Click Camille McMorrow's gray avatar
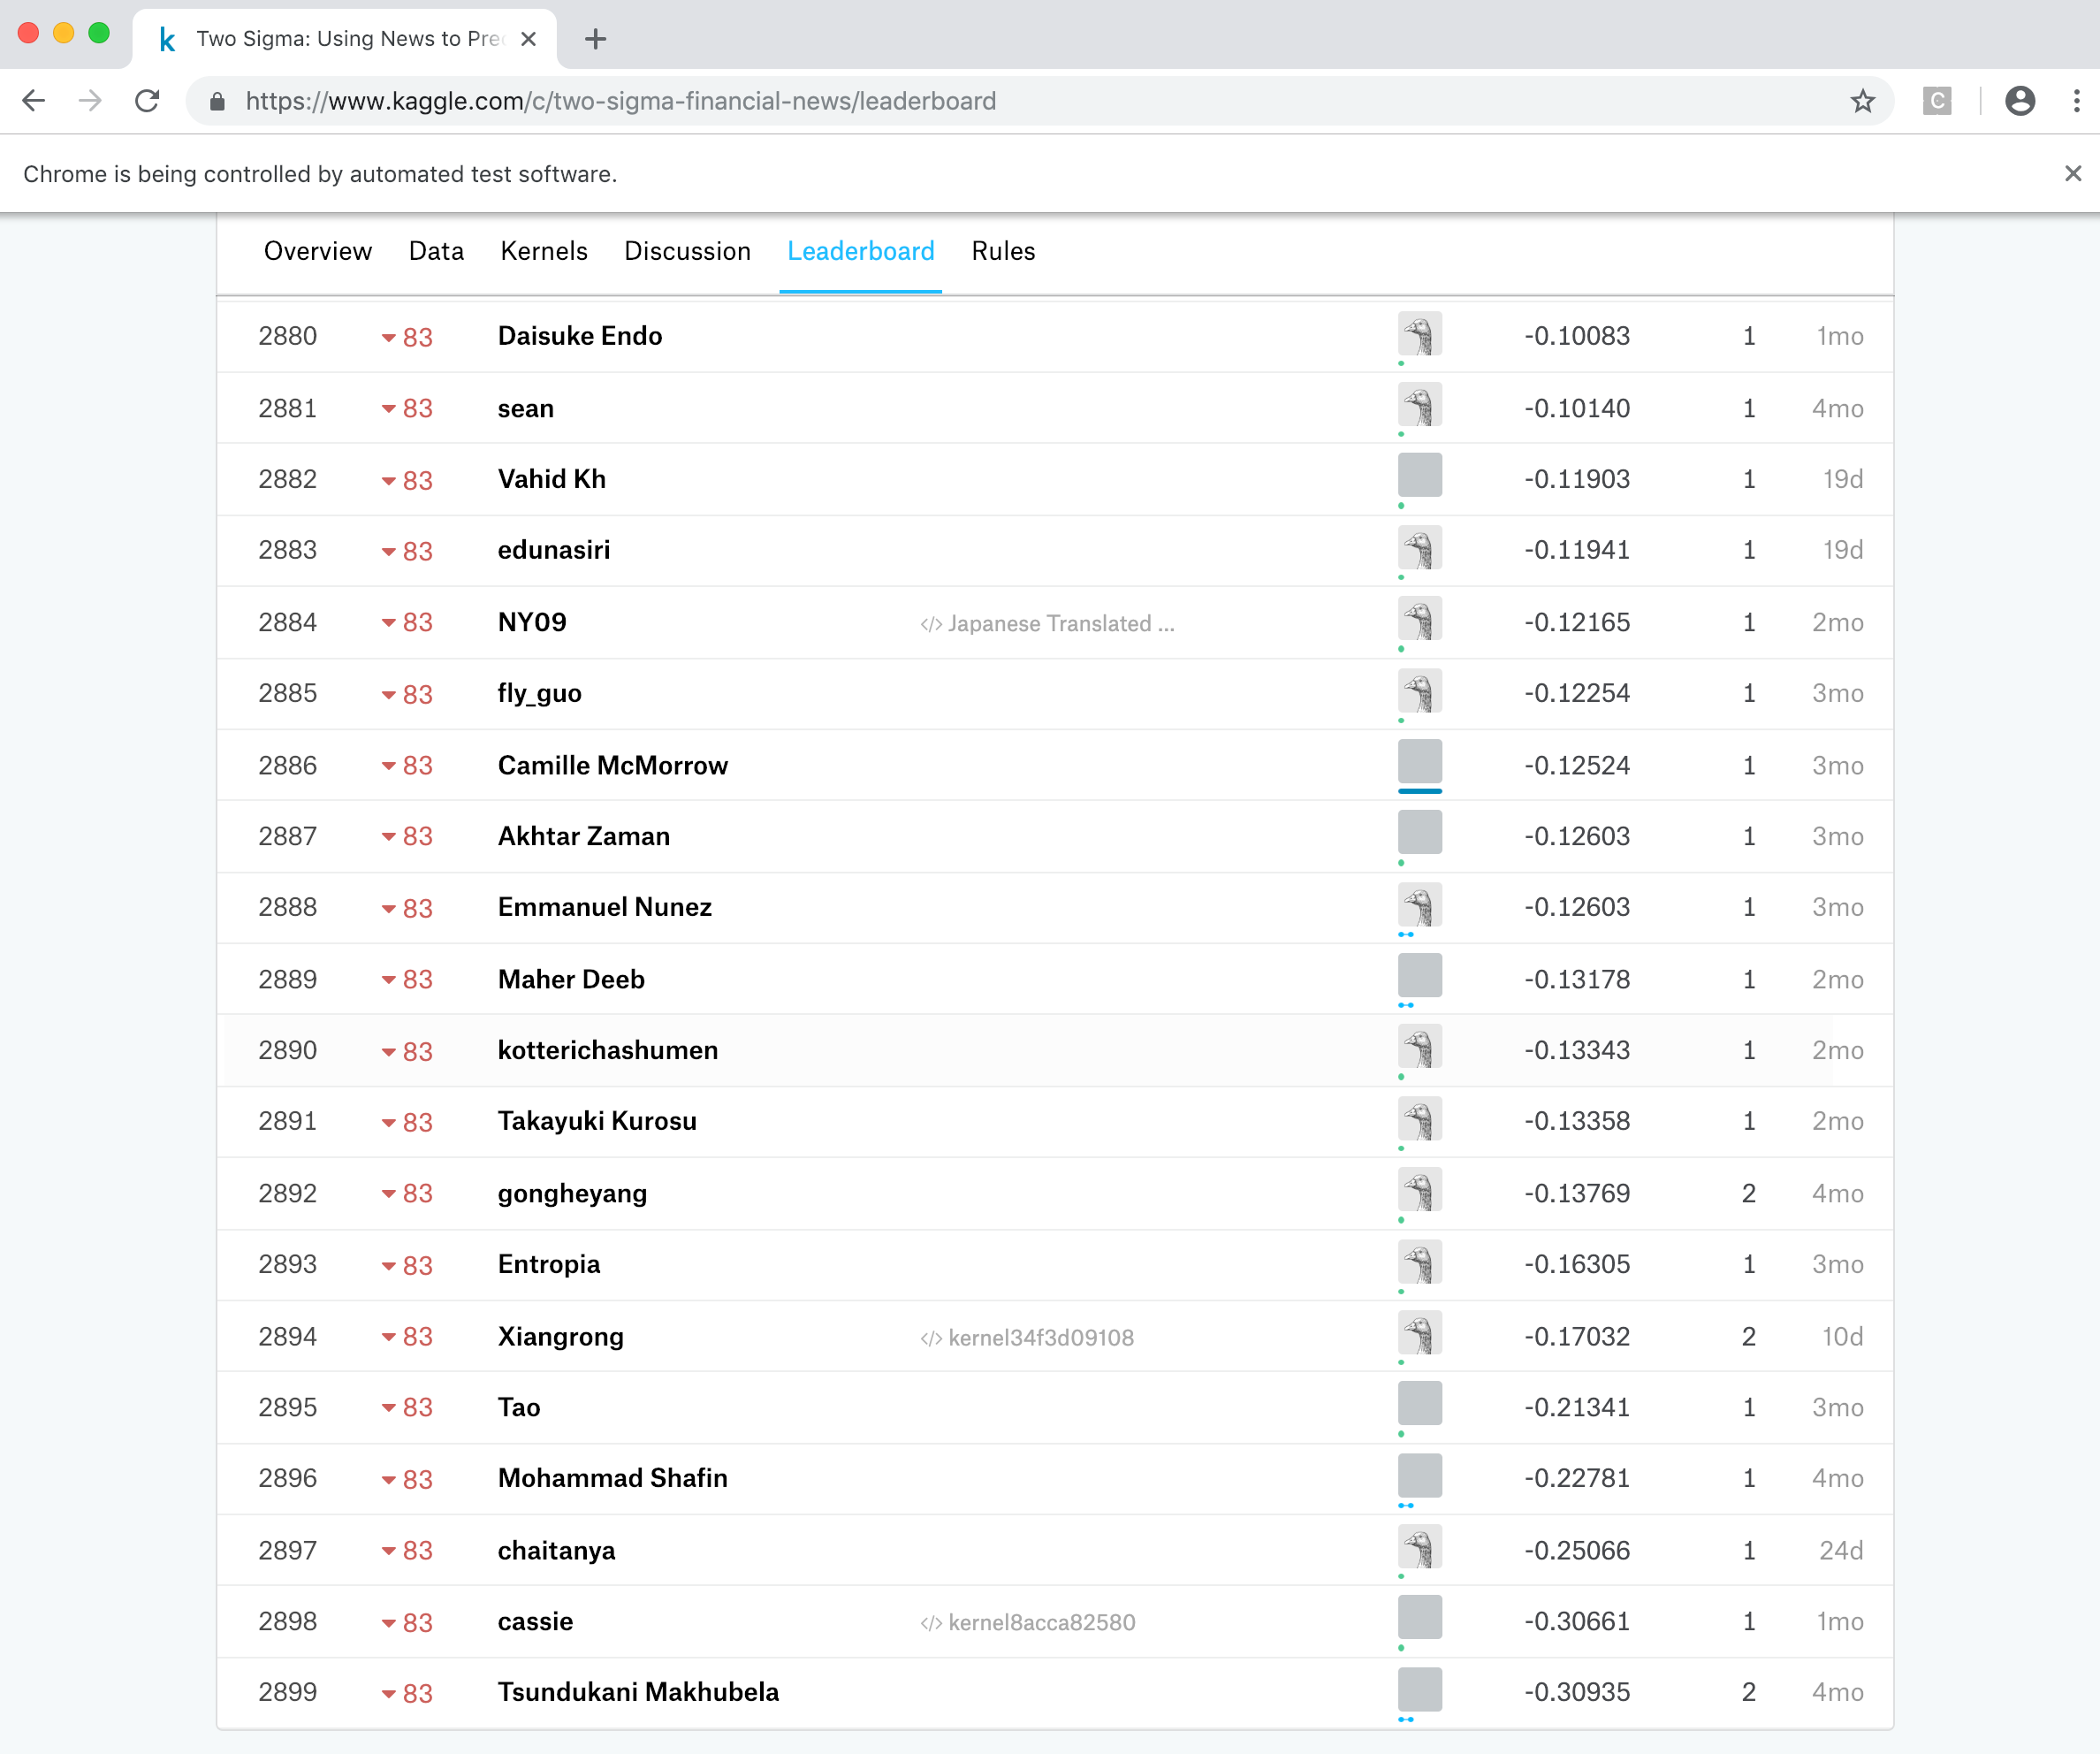The height and width of the screenshot is (1754, 2100). (1419, 762)
